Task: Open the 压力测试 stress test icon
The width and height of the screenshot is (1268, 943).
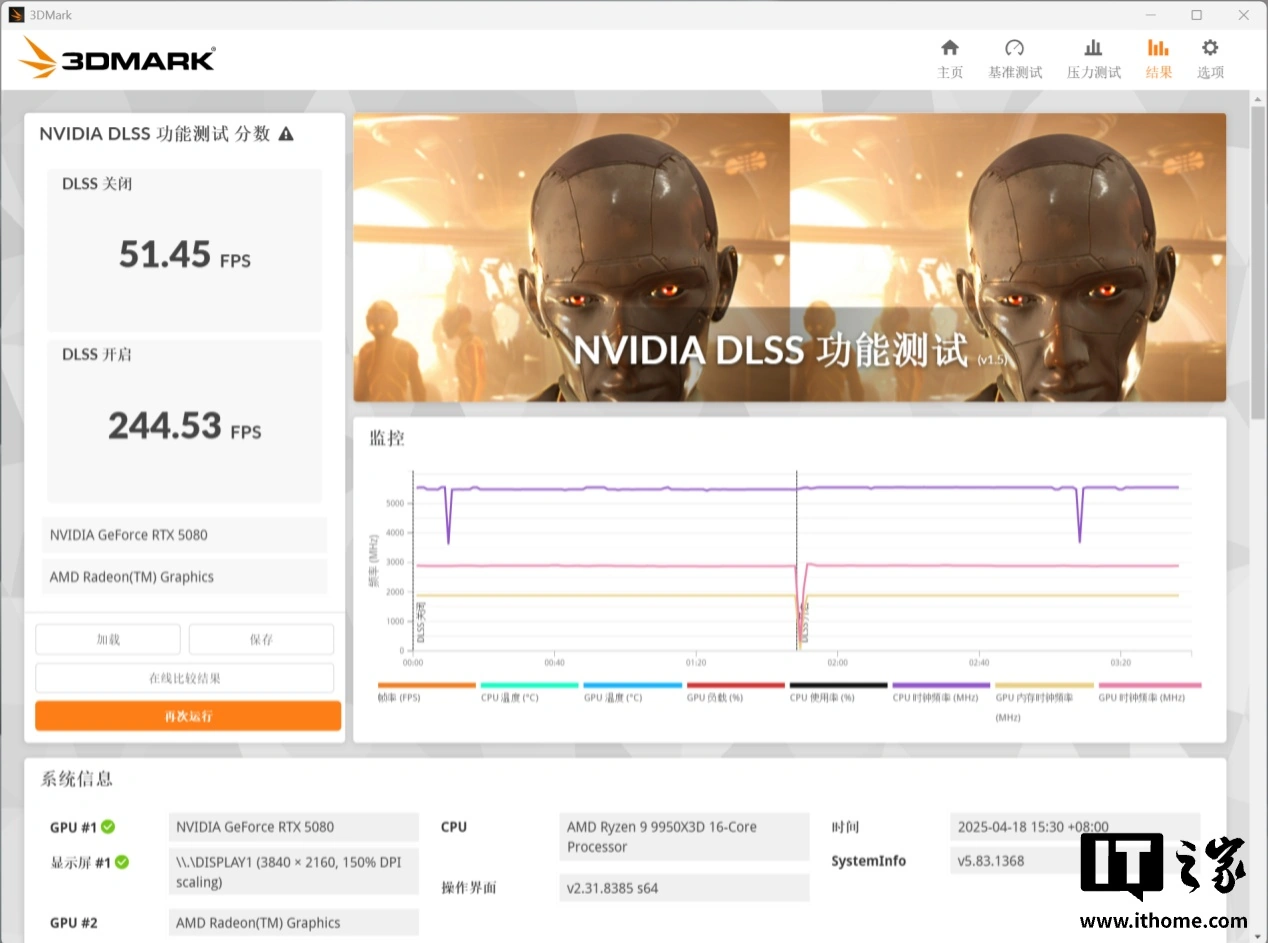Action: point(1093,48)
